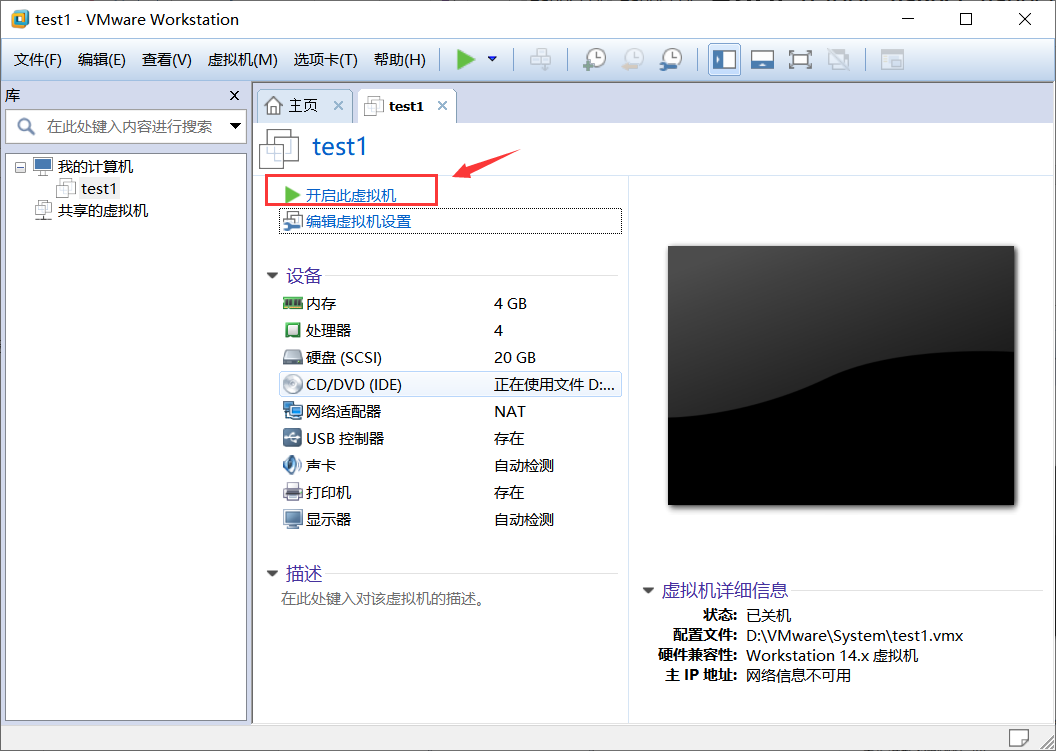1056x751 pixels.
Task: Select 共享的虚拟机 in the library
Action: point(102,211)
